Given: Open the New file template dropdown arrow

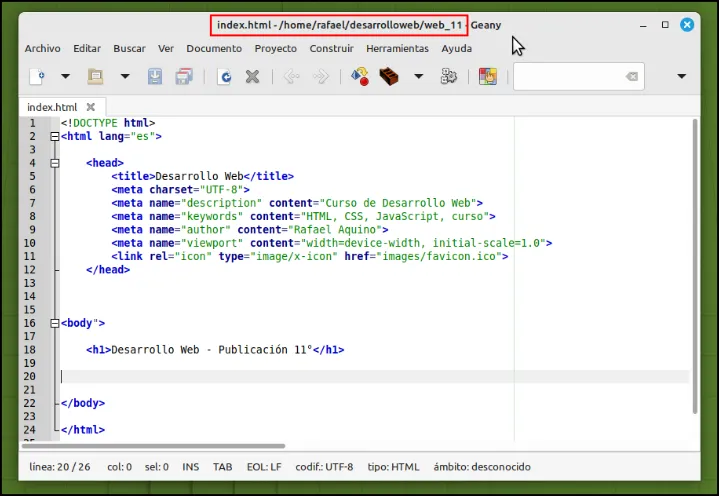Looking at the screenshot, I should (66, 76).
